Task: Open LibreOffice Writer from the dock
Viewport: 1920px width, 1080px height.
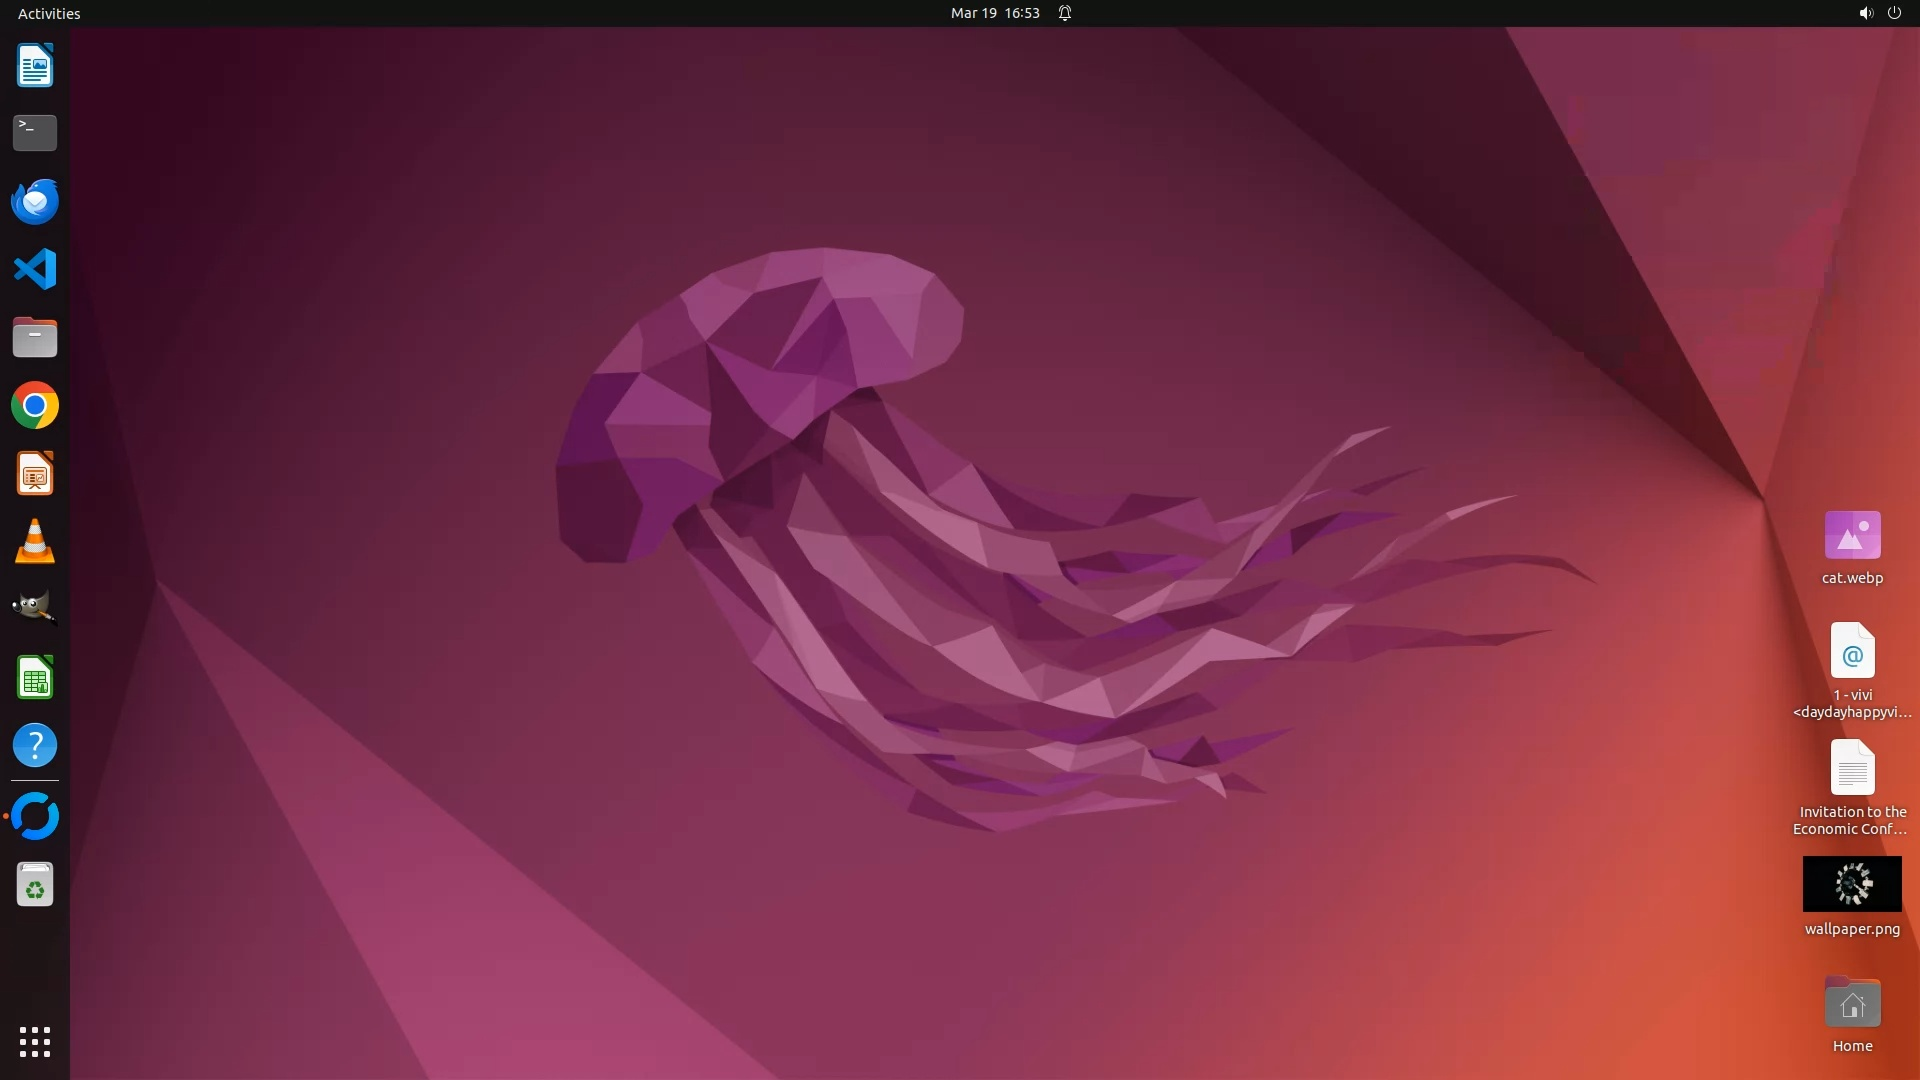Action: 35,66
